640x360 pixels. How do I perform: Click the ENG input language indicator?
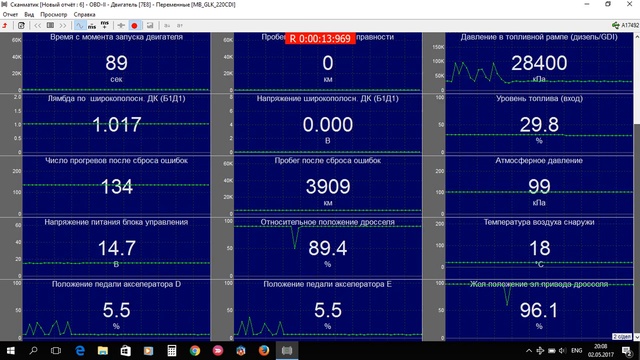(576, 351)
